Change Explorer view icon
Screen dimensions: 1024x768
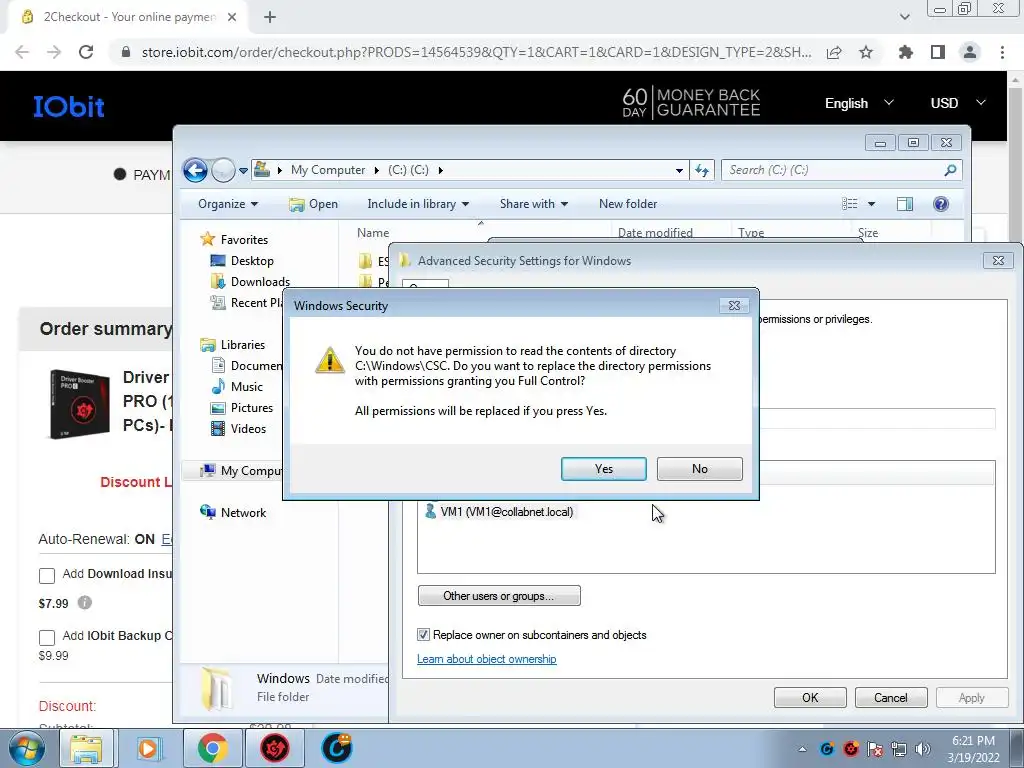coord(850,204)
